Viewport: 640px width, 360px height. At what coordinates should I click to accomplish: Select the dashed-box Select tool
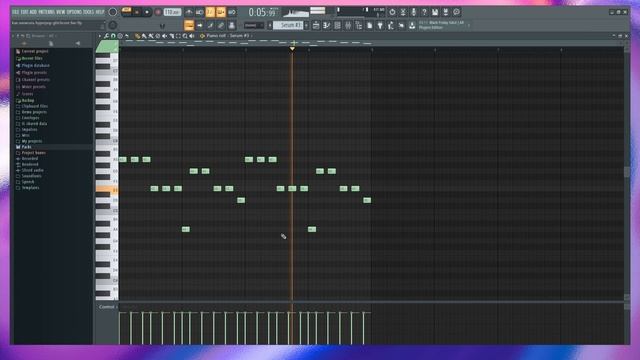tap(178, 36)
